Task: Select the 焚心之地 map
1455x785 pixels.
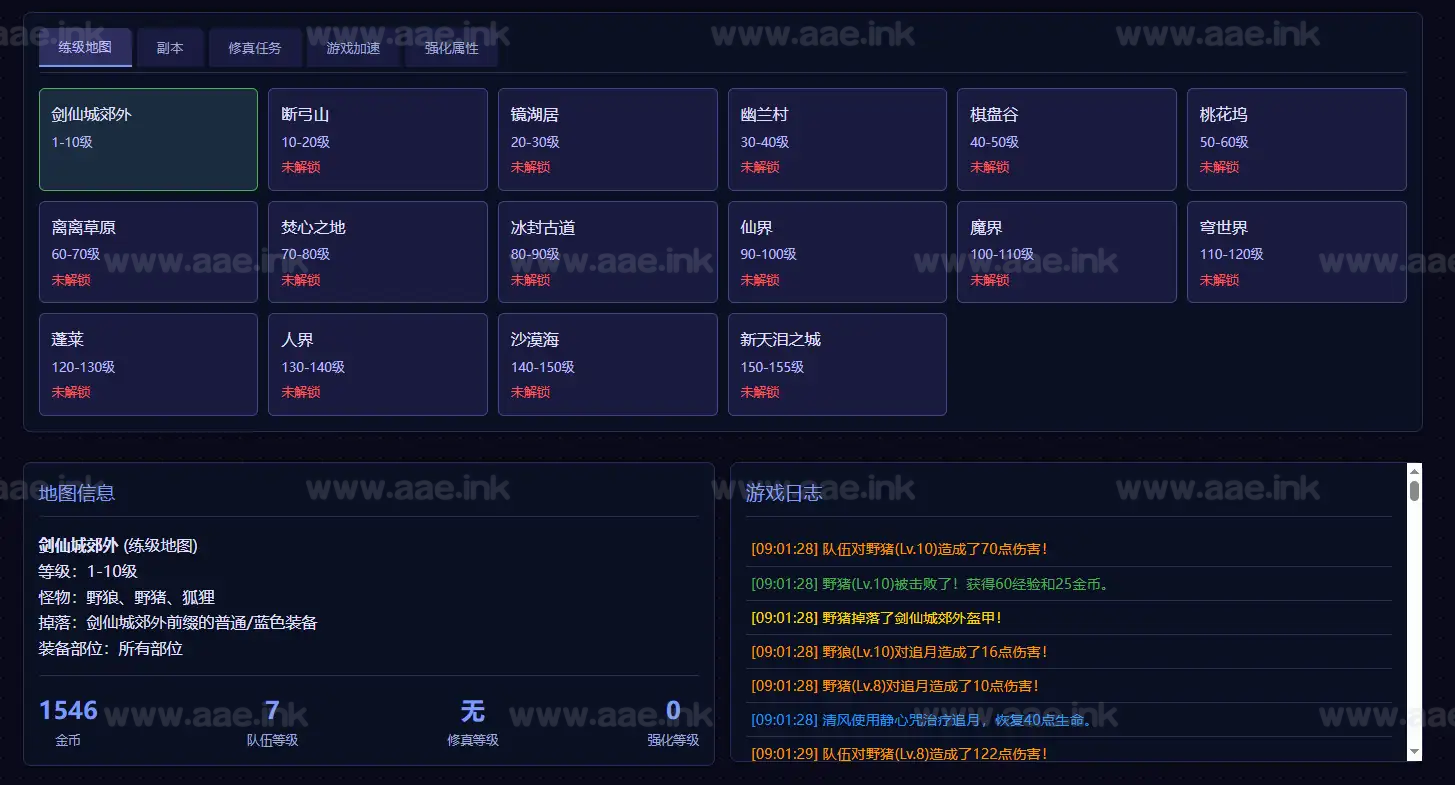Action: (x=377, y=252)
